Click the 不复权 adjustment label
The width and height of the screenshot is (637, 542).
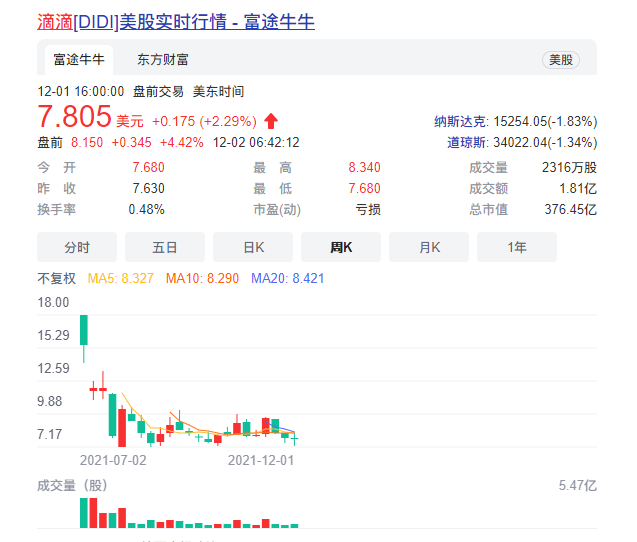pos(56,278)
